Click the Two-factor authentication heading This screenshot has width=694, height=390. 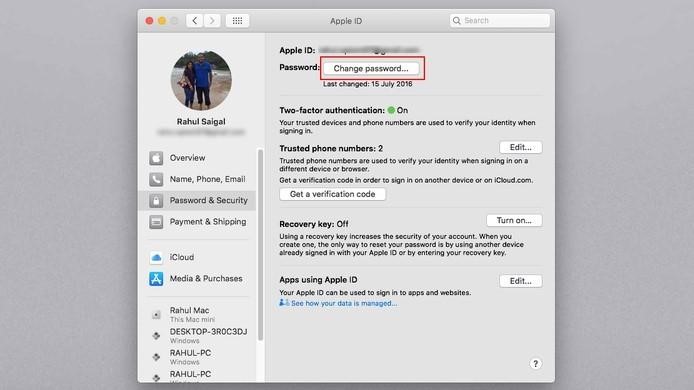tap(332, 110)
